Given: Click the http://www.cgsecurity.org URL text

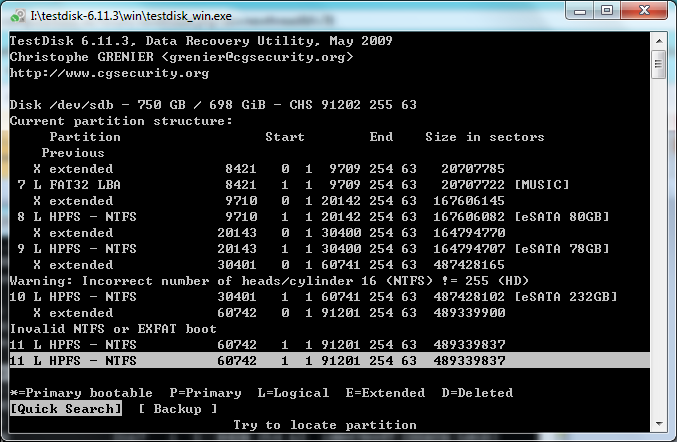Looking at the screenshot, I should [109, 73].
